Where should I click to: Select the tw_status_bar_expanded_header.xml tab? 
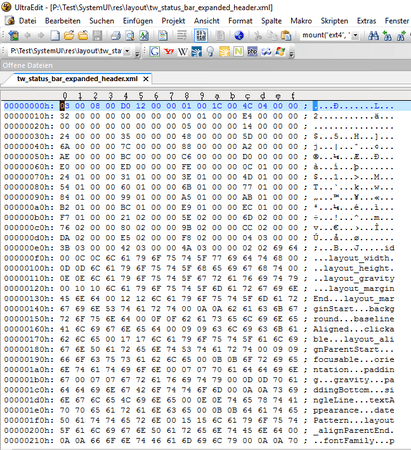77,79
